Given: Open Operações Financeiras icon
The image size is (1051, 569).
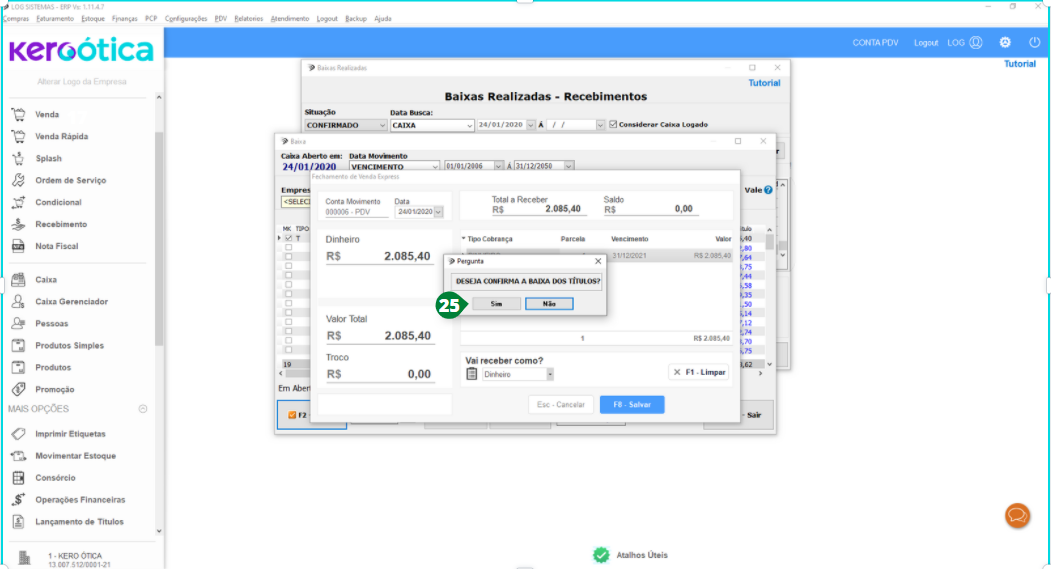Looking at the screenshot, I should (x=18, y=500).
